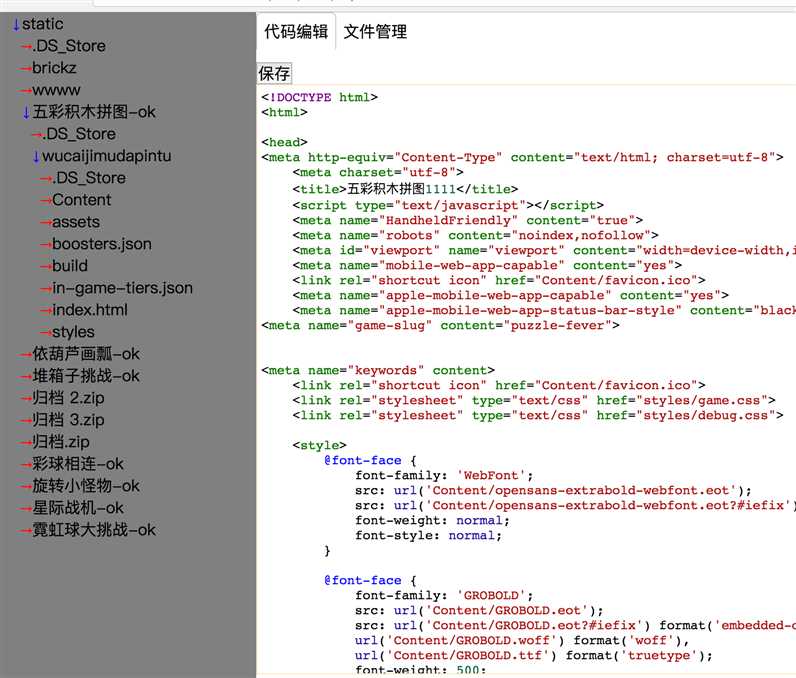Collapse the 五彩积木拼图-ok folder arrow
The height and width of the screenshot is (678, 796).
26,112
